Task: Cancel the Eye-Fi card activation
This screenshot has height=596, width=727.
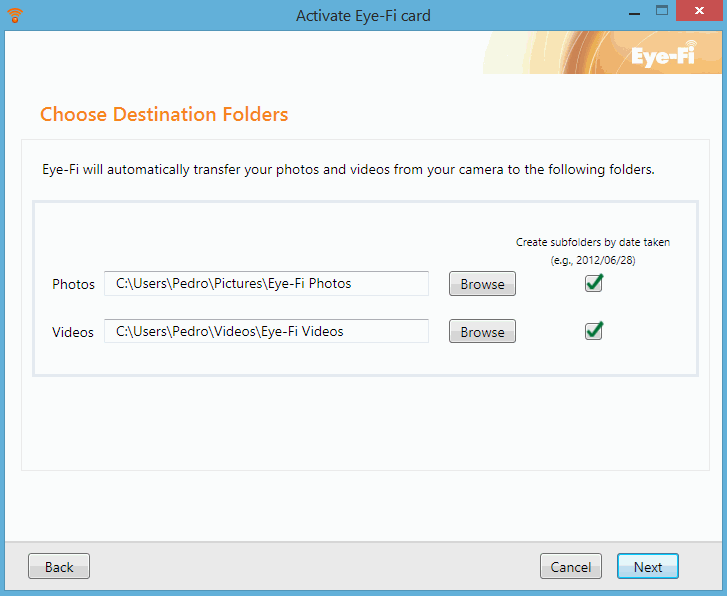Action: 571,566
